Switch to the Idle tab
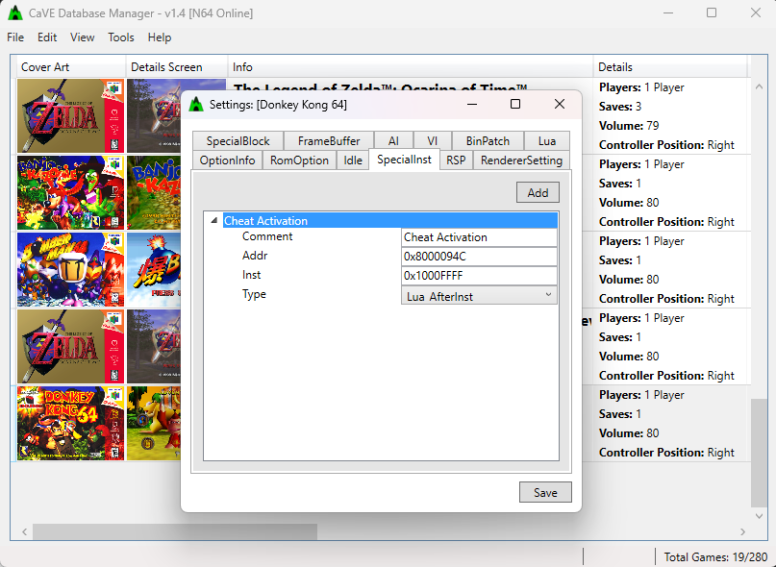The height and width of the screenshot is (567, 776). (353, 160)
